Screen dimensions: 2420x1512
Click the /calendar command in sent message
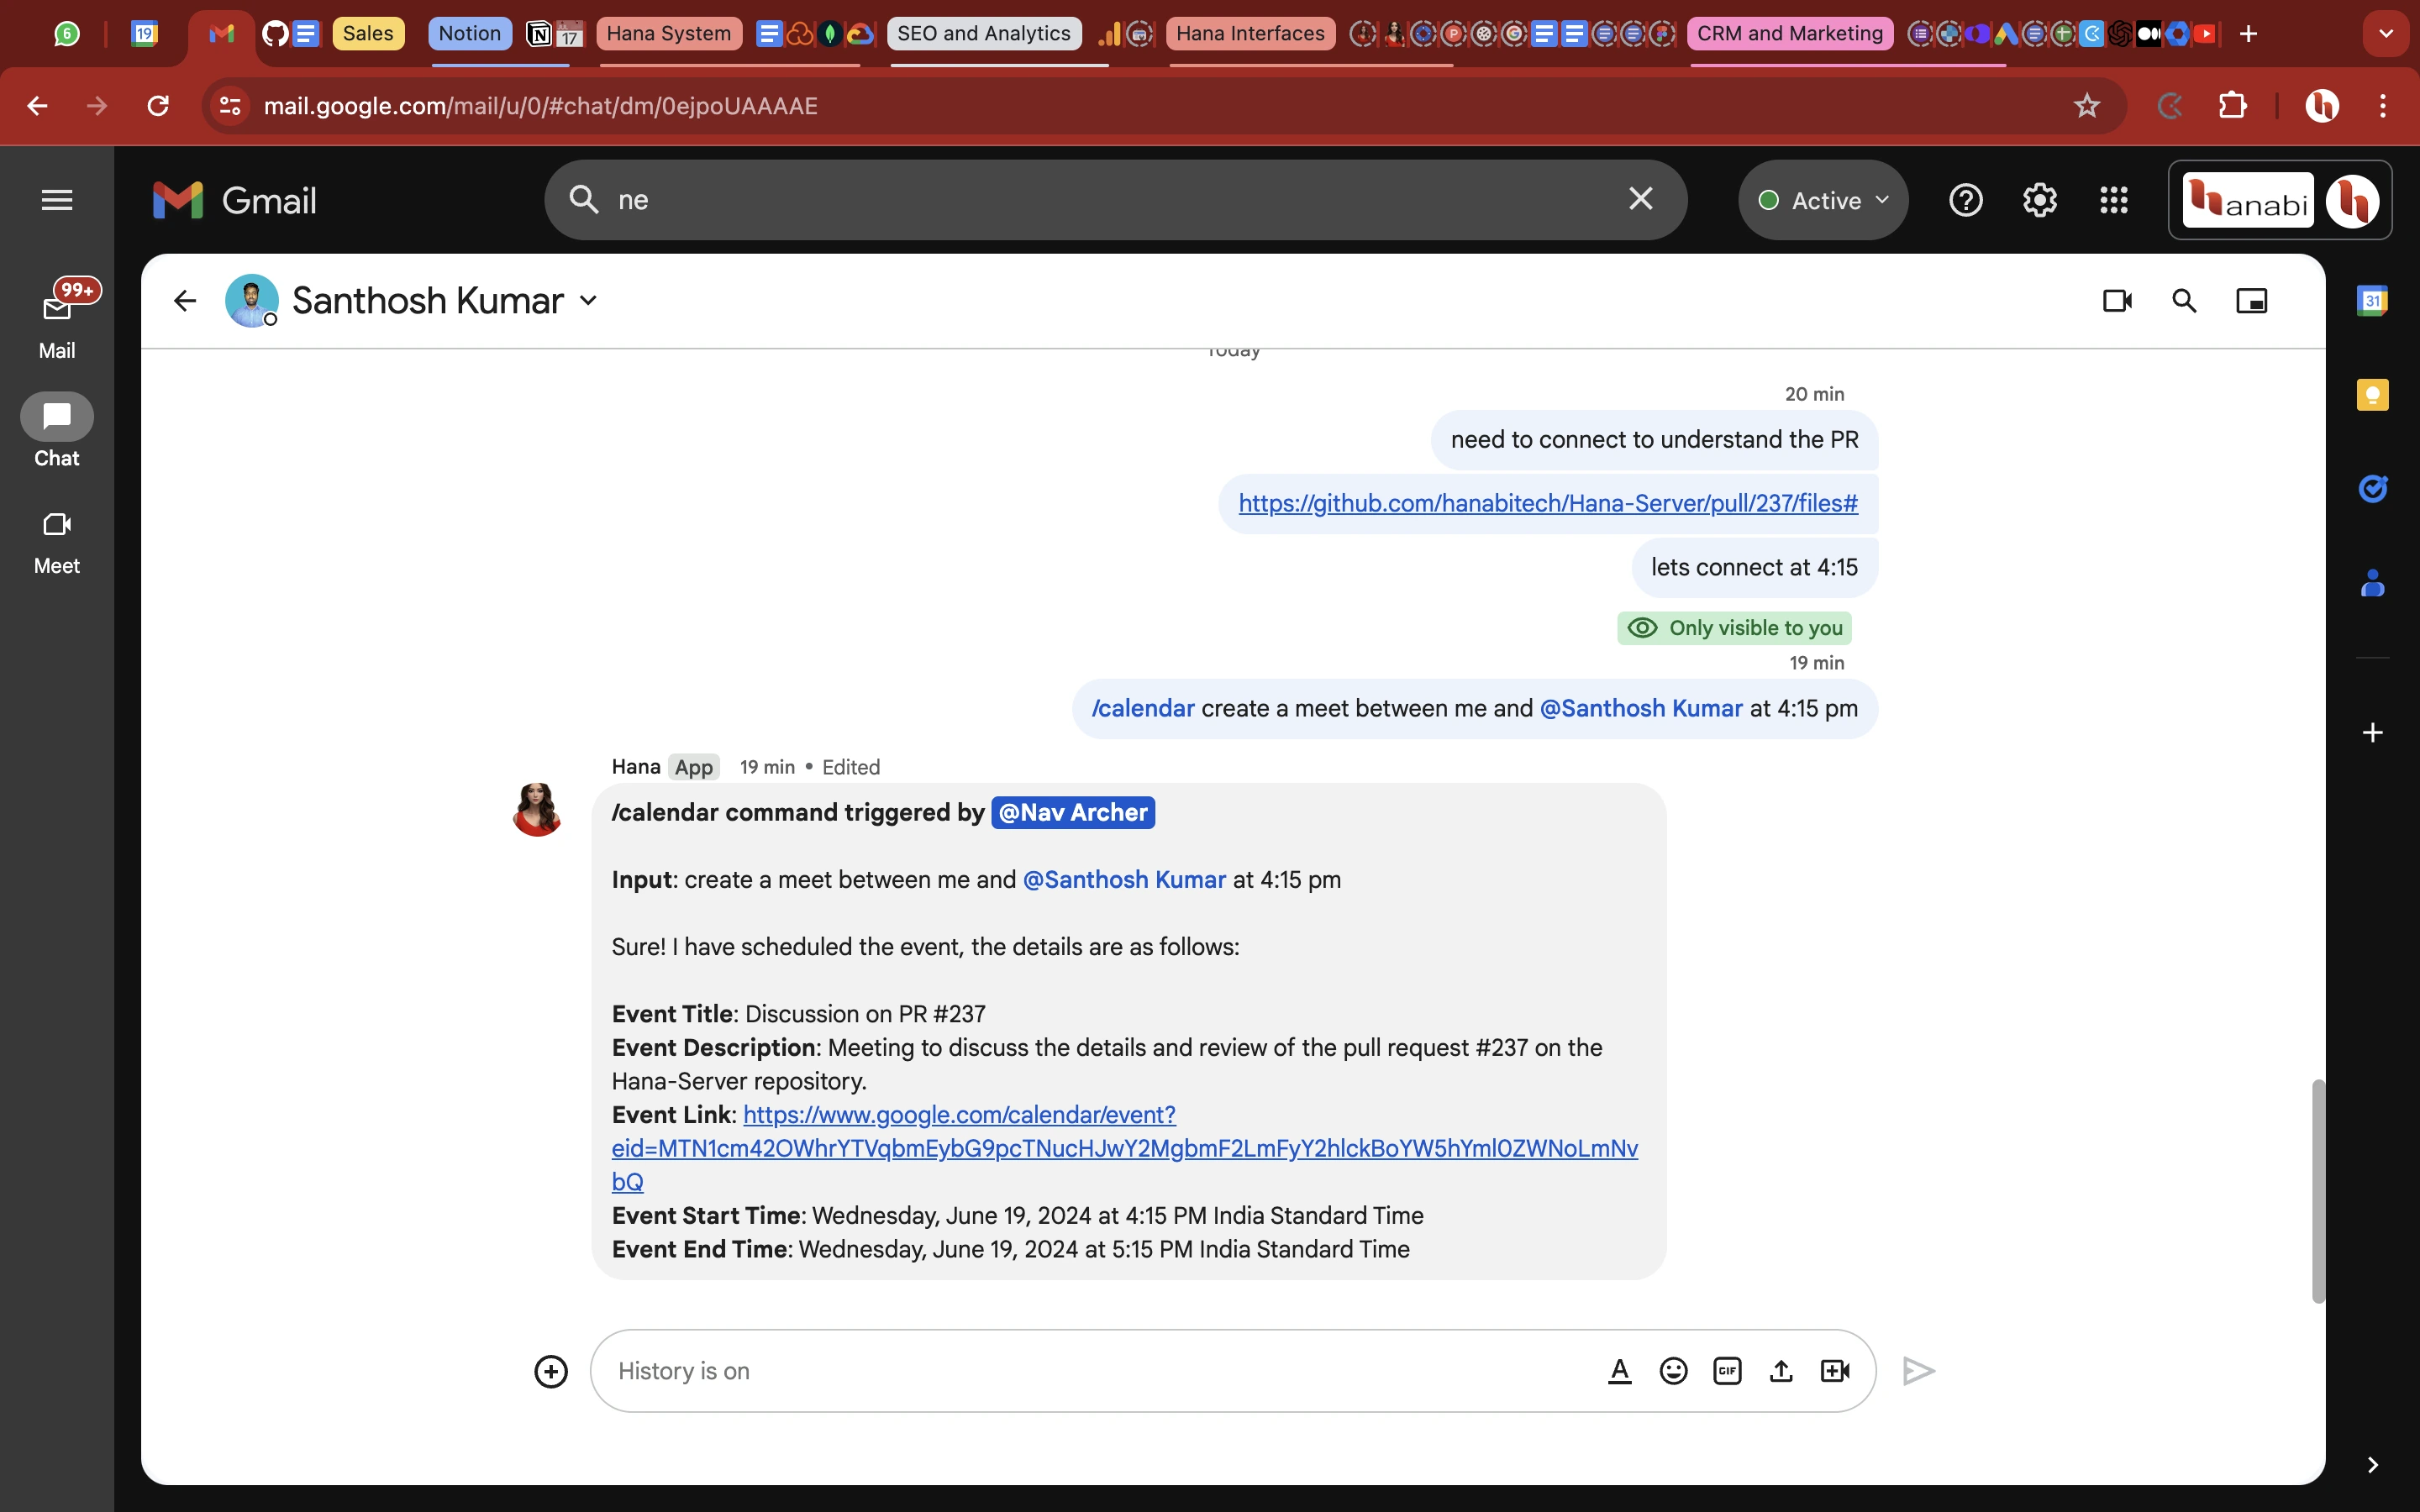(1143, 708)
